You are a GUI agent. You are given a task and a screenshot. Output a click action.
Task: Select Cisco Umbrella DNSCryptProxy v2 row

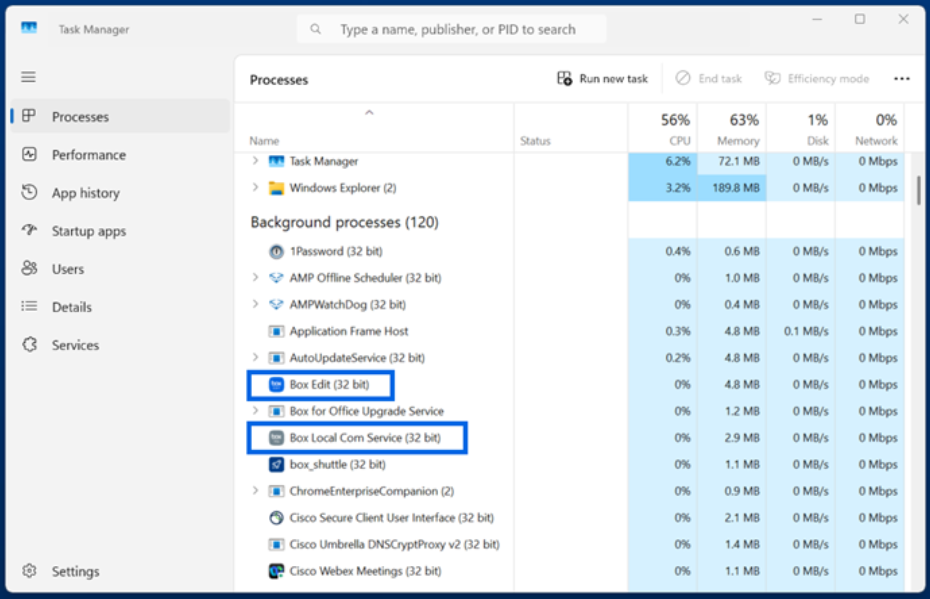coord(569,545)
